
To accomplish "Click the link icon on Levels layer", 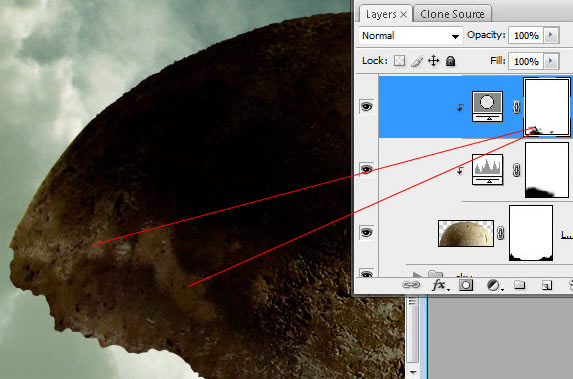I will [x=516, y=170].
